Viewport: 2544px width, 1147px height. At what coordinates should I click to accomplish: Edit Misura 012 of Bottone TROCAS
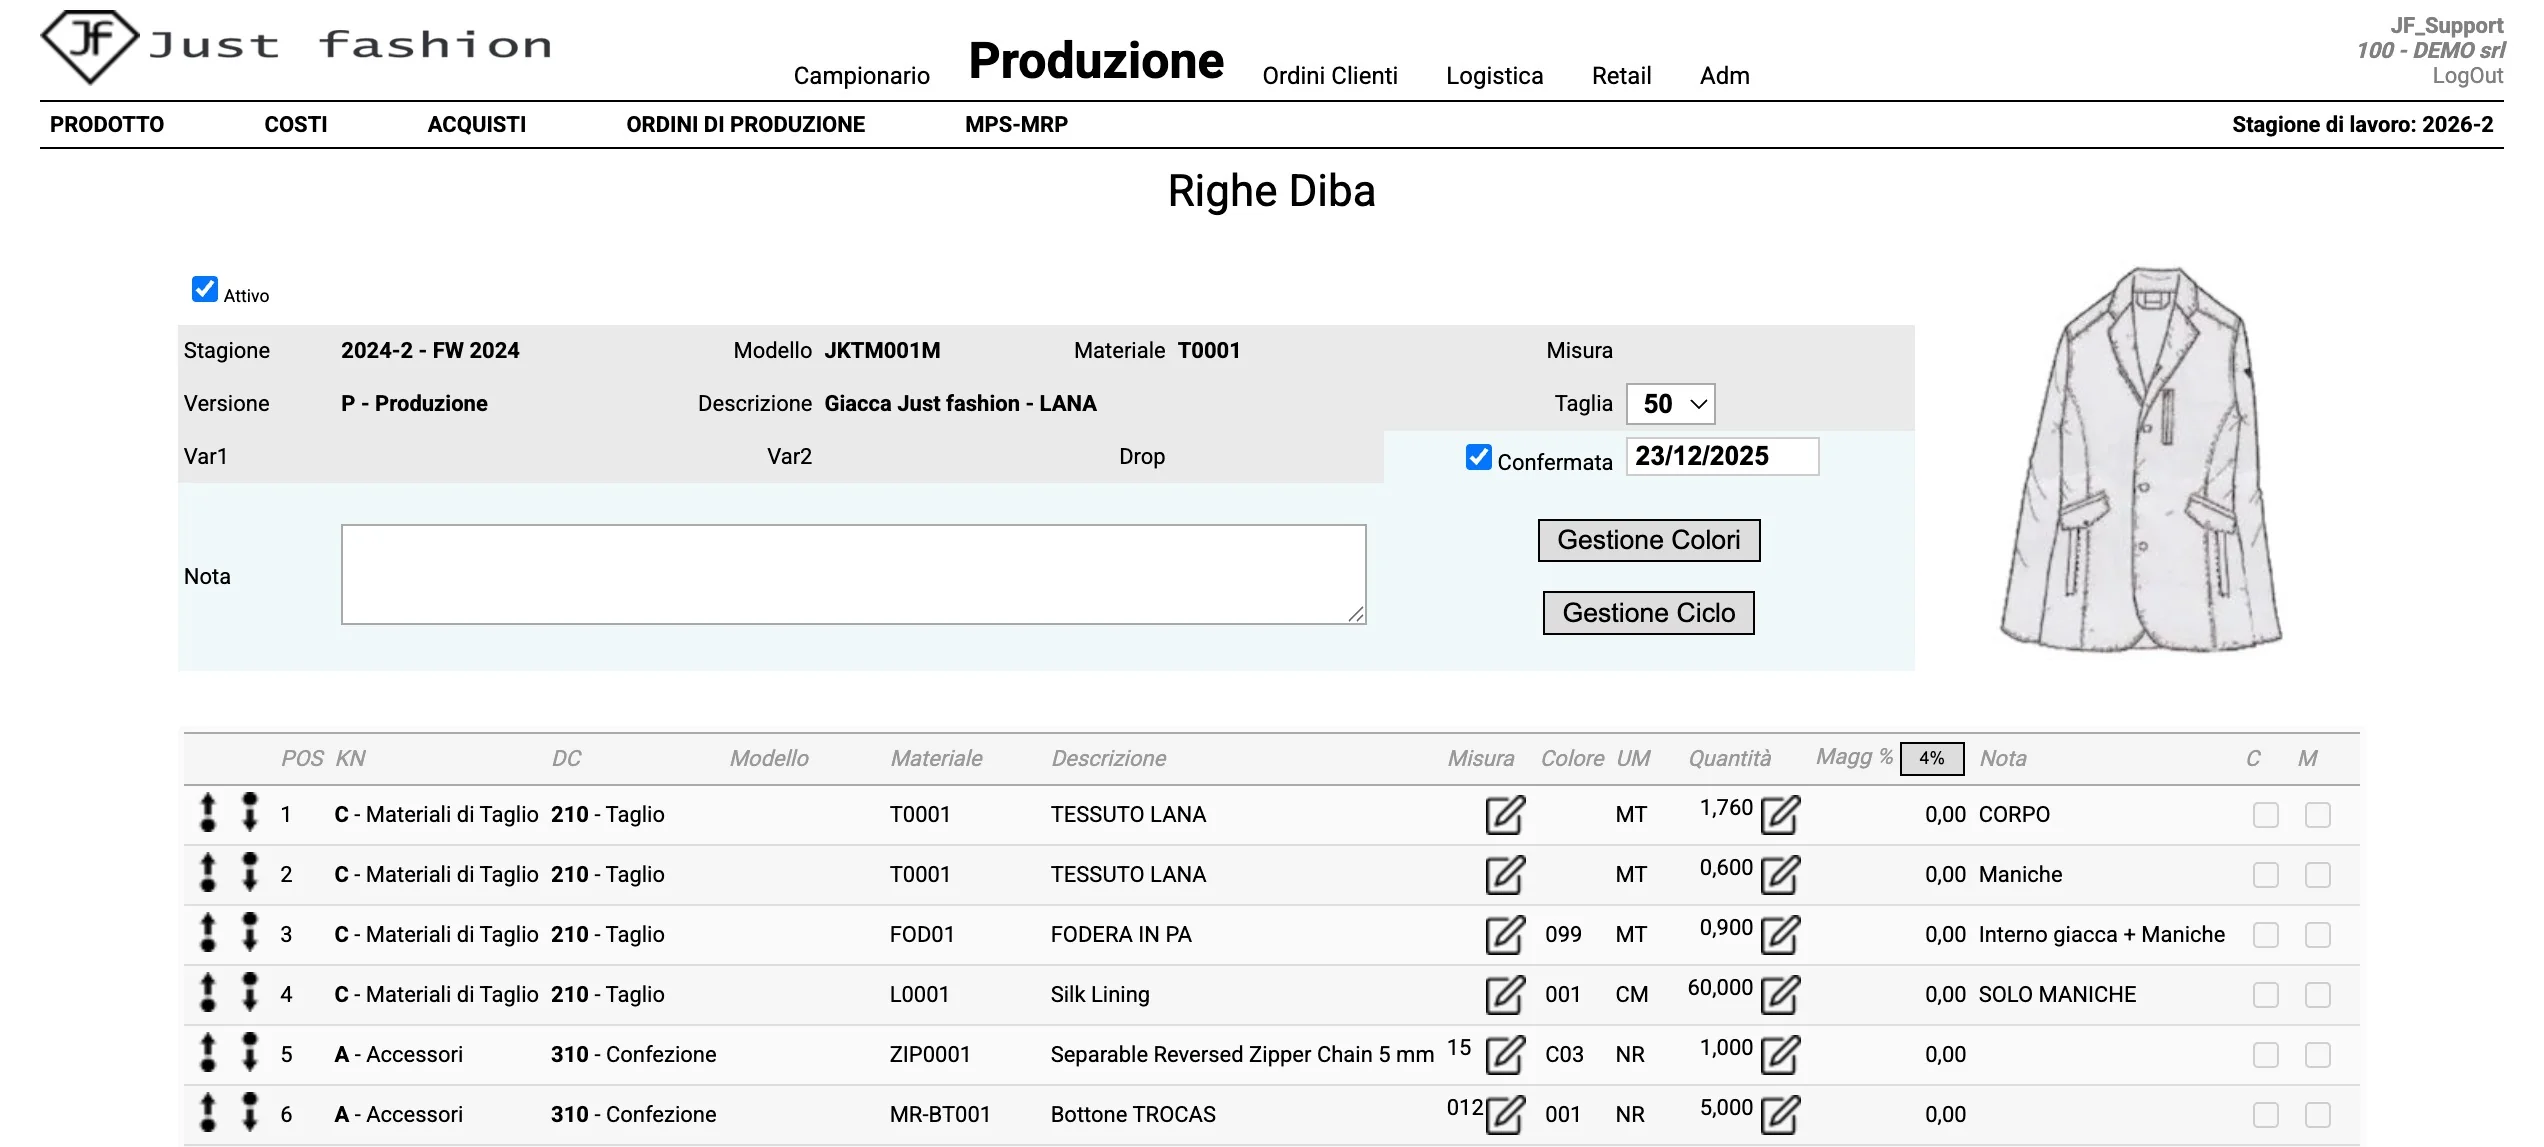point(1505,1115)
